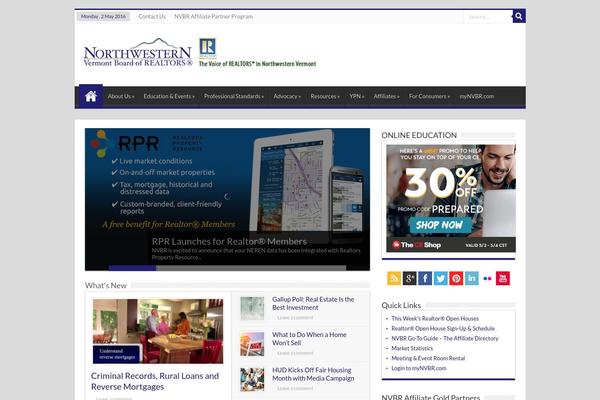Click the What's New section heading
The width and height of the screenshot is (600, 400).
click(x=106, y=286)
